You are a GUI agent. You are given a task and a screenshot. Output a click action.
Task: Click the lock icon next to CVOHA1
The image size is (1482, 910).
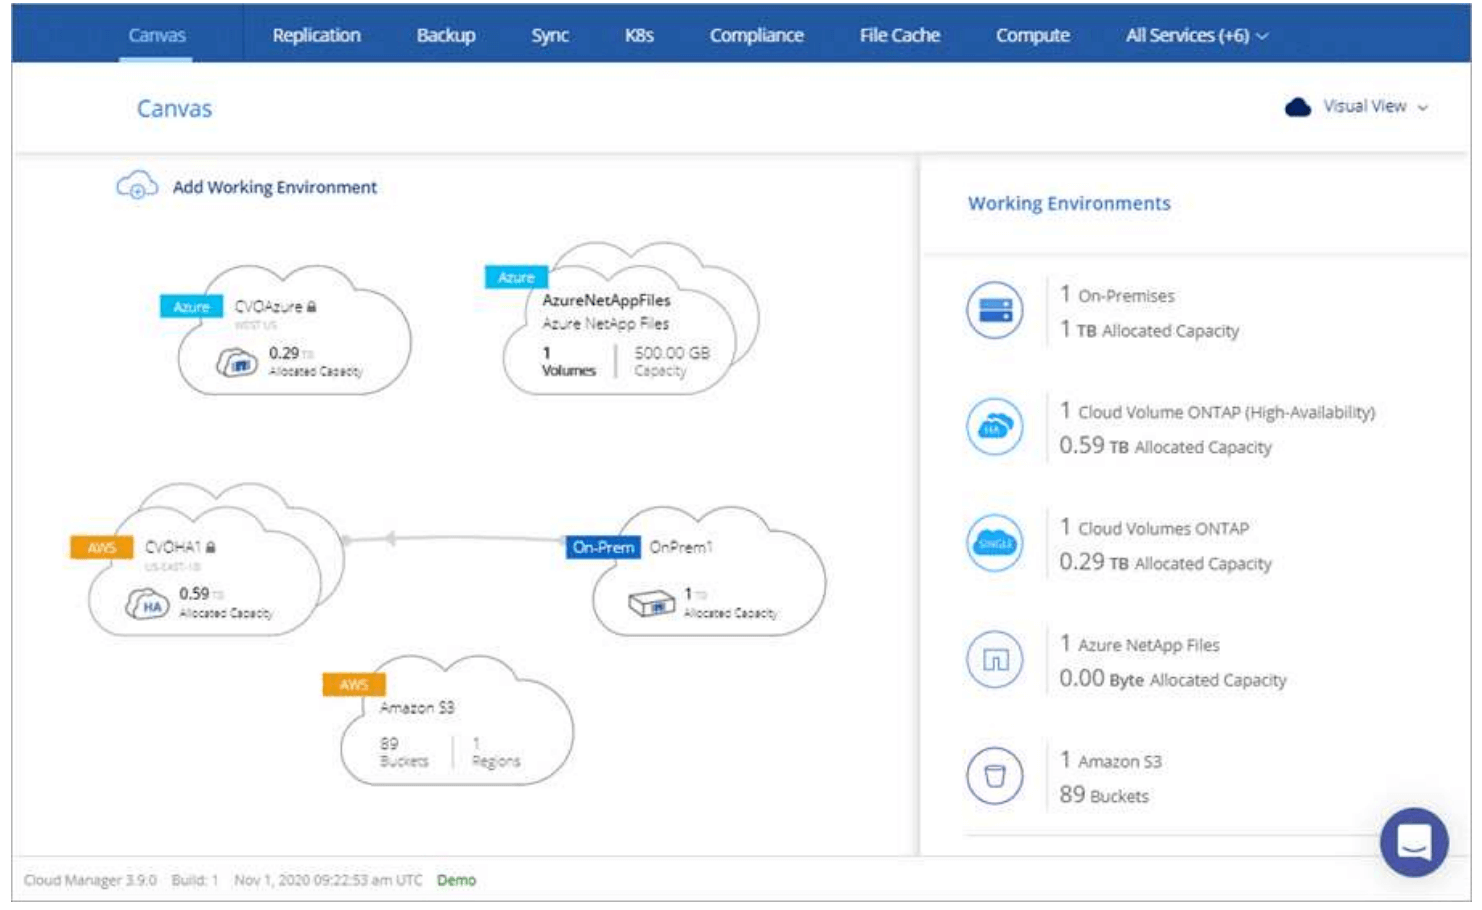[211, 547]
